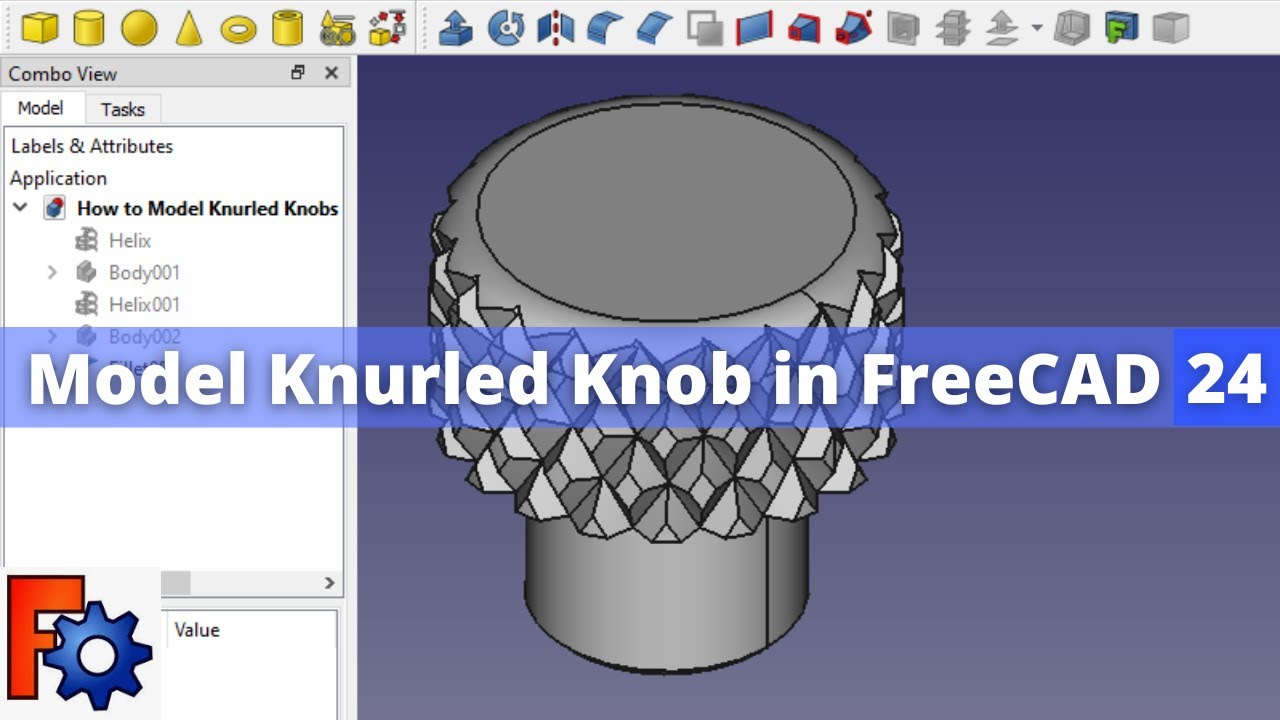1280x720 pixels.
Task: Select the Thickness tool
Action: tap(1072, 28)
